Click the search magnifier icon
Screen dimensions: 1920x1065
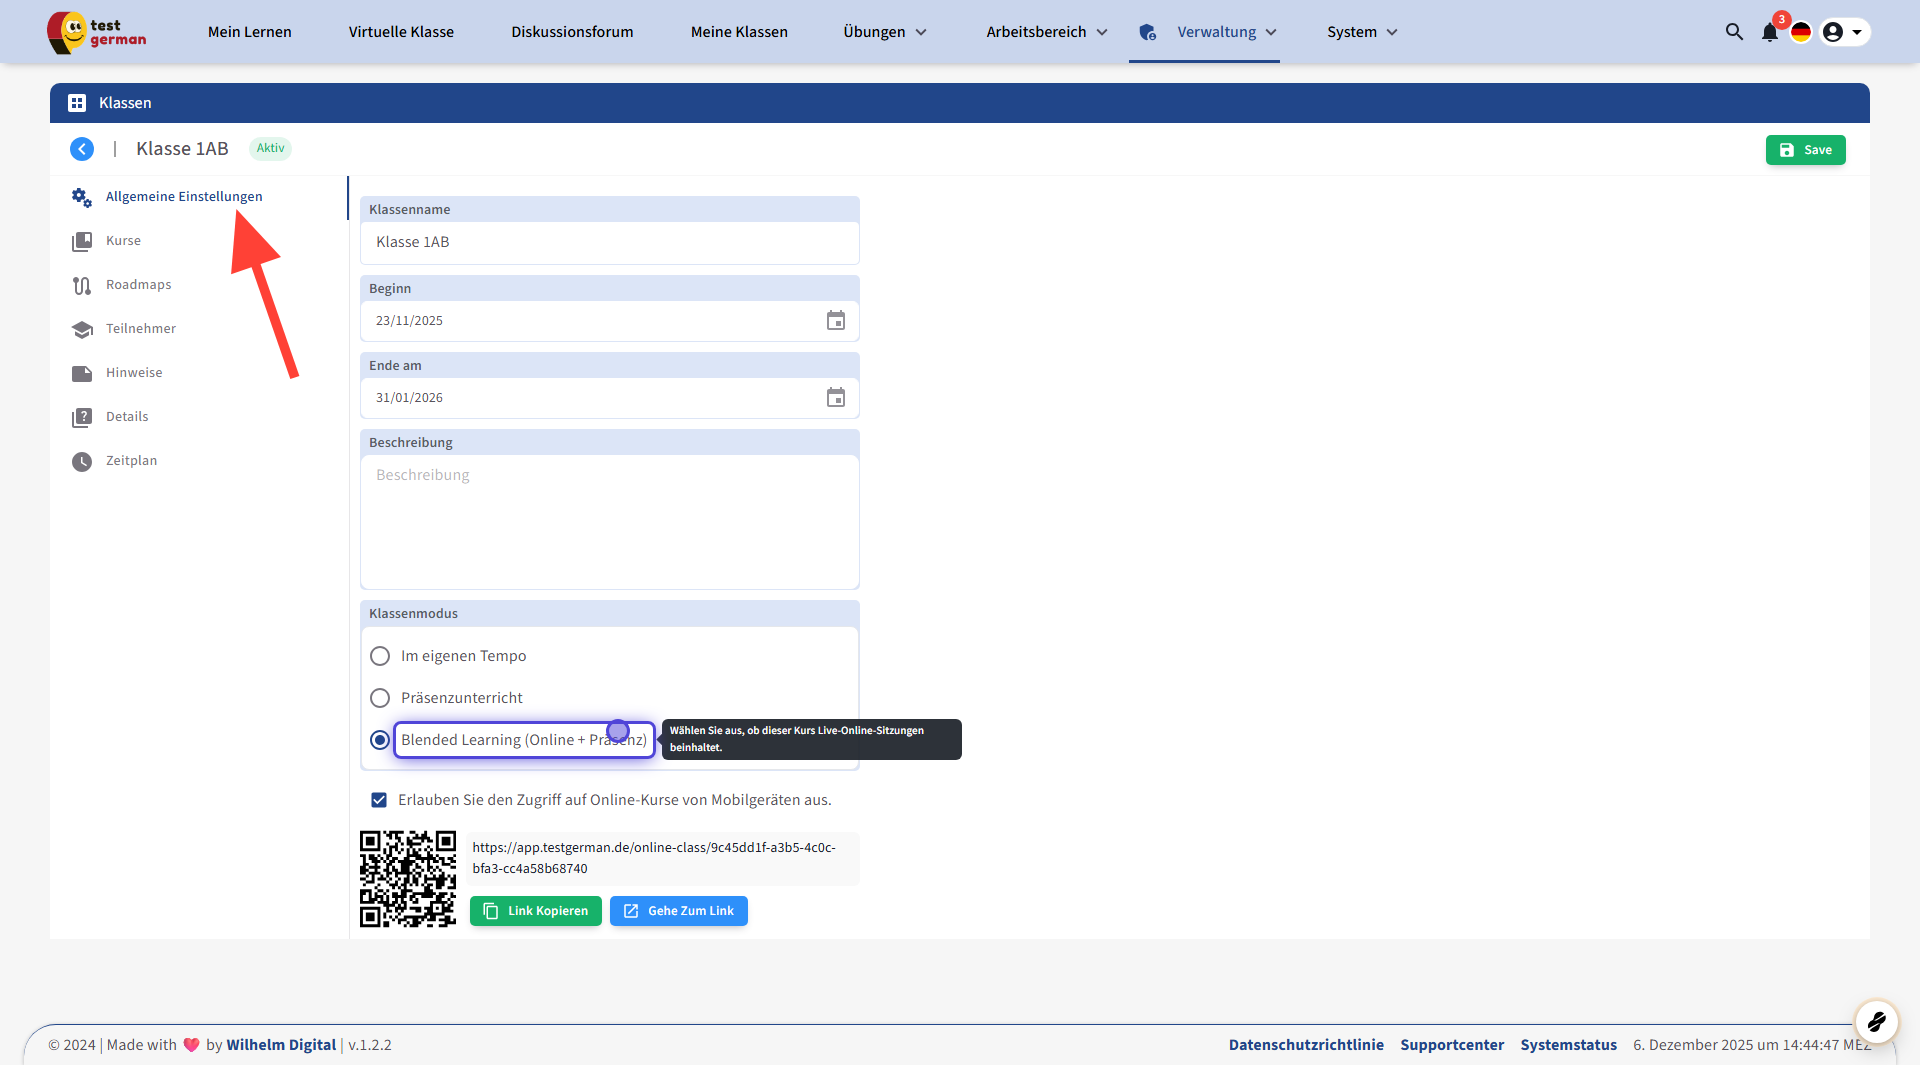(1734, 32)
